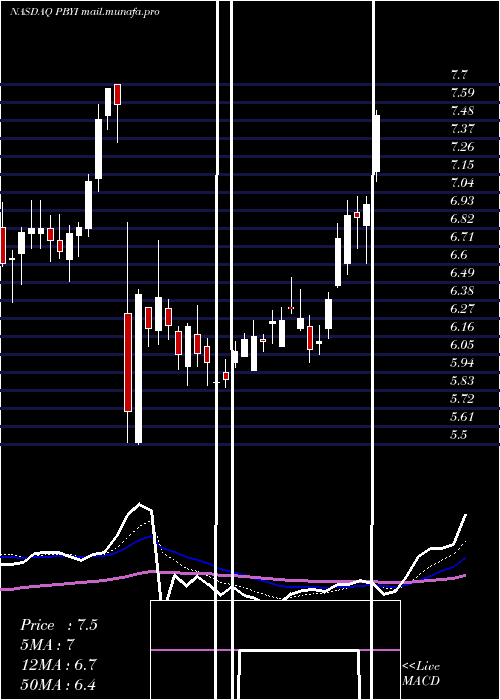This screenshot has width=500, height=700.
Task: Click the 5.83 price axis label
Action: (462, 381)
